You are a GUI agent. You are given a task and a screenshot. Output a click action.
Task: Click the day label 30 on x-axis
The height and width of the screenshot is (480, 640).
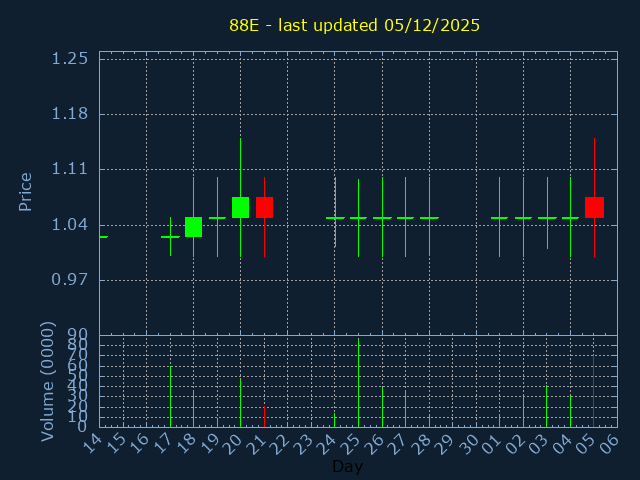click(x=469, y=444)
